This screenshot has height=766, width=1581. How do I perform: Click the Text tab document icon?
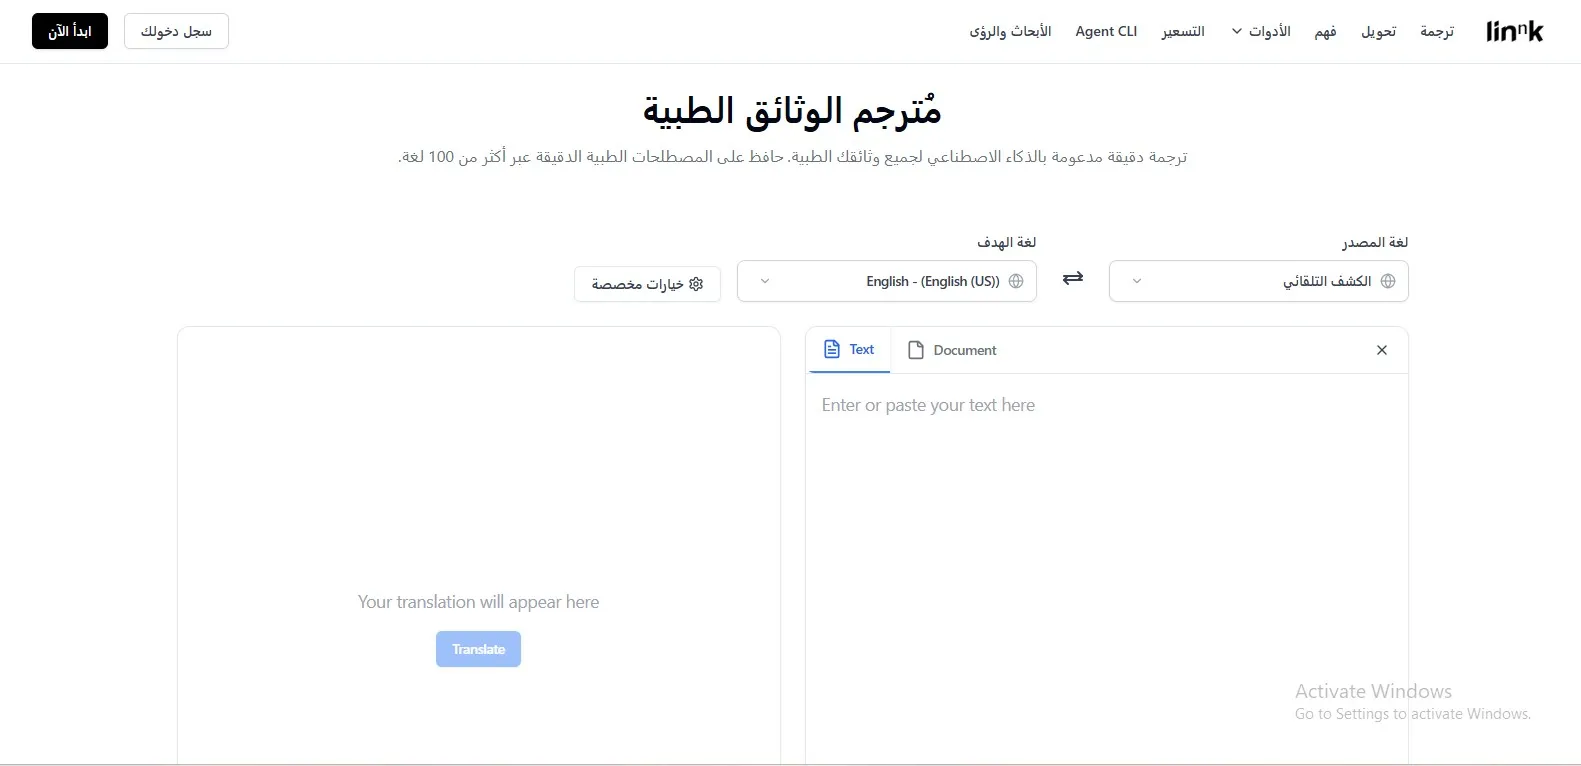[832, 349]
